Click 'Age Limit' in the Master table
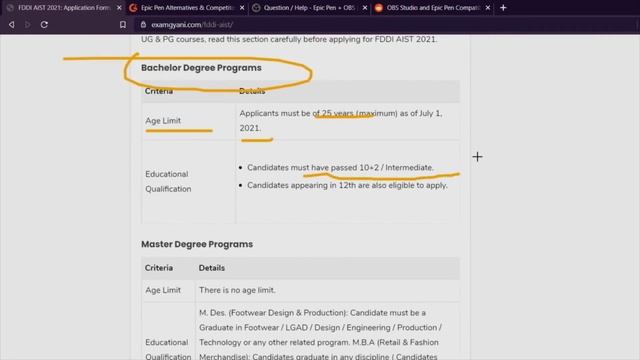This screenshot has width=640, height=360. point(163,290)
